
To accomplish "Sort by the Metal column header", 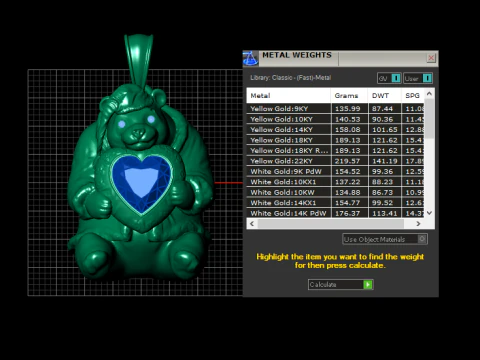I will pyautogui.click(x=289, y=96).
